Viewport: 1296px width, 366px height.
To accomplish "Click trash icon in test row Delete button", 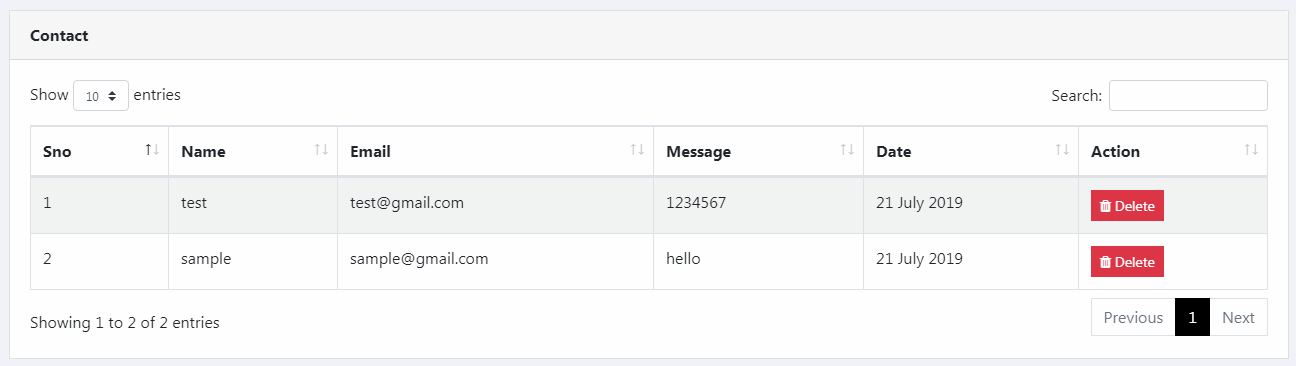I will [1105, 206].
